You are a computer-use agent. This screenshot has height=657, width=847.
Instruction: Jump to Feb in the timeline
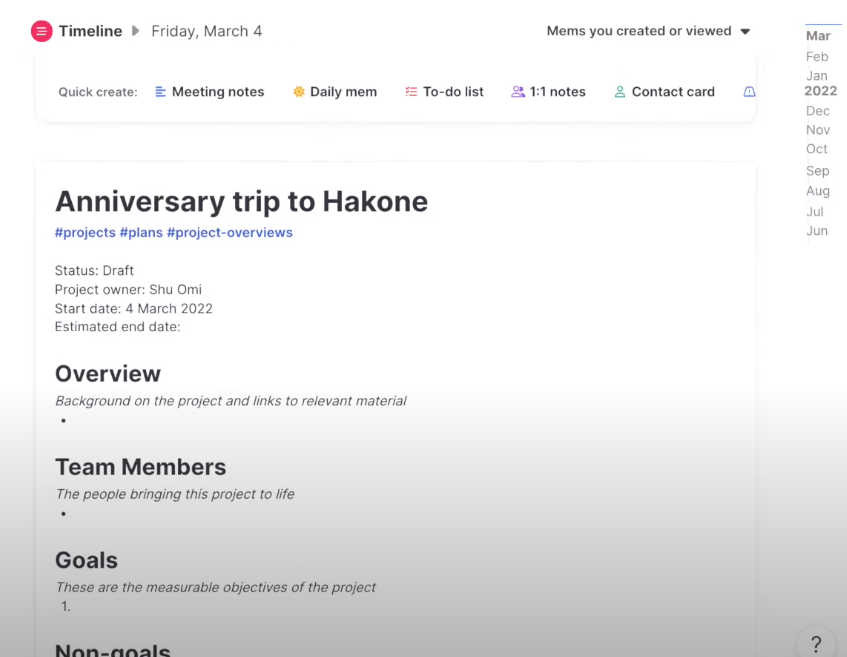tap(817, 57)
